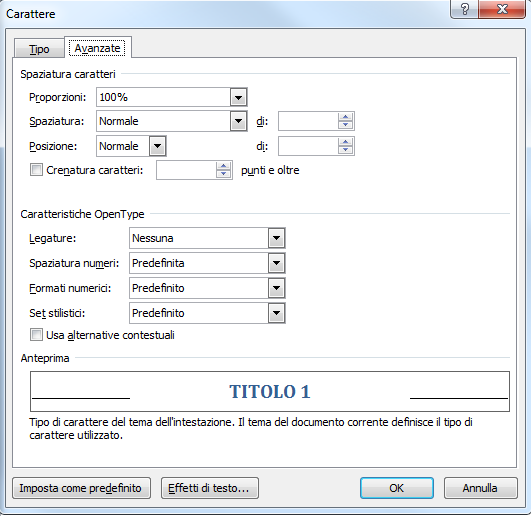The image size is (531, 516).
Task: Decrease Crenatura caratteri points arrow
Action: [224, 174]
